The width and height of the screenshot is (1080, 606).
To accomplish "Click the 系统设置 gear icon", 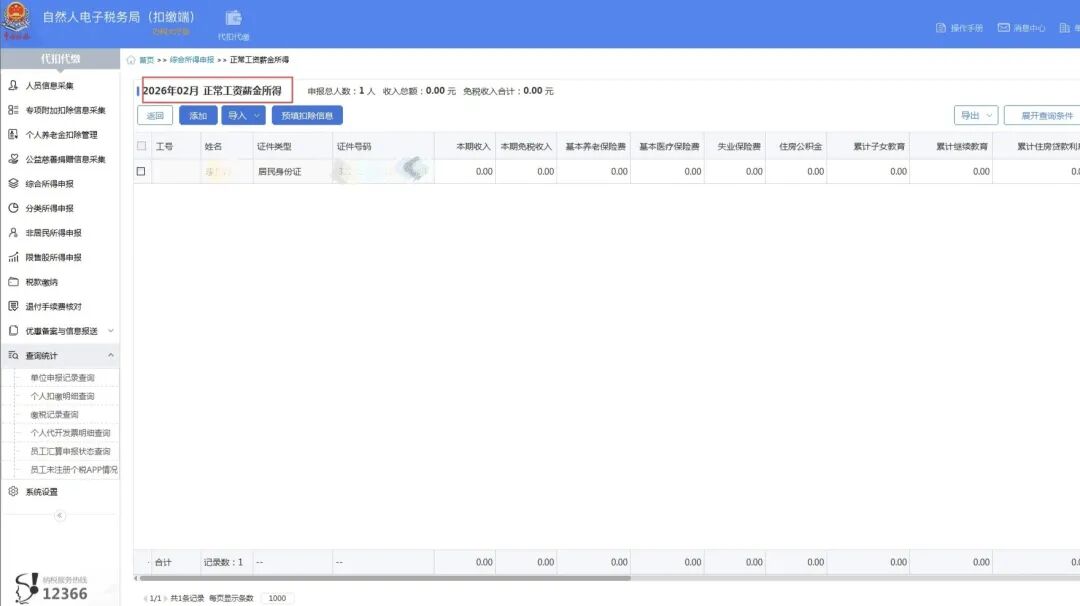I will (13, 492).
